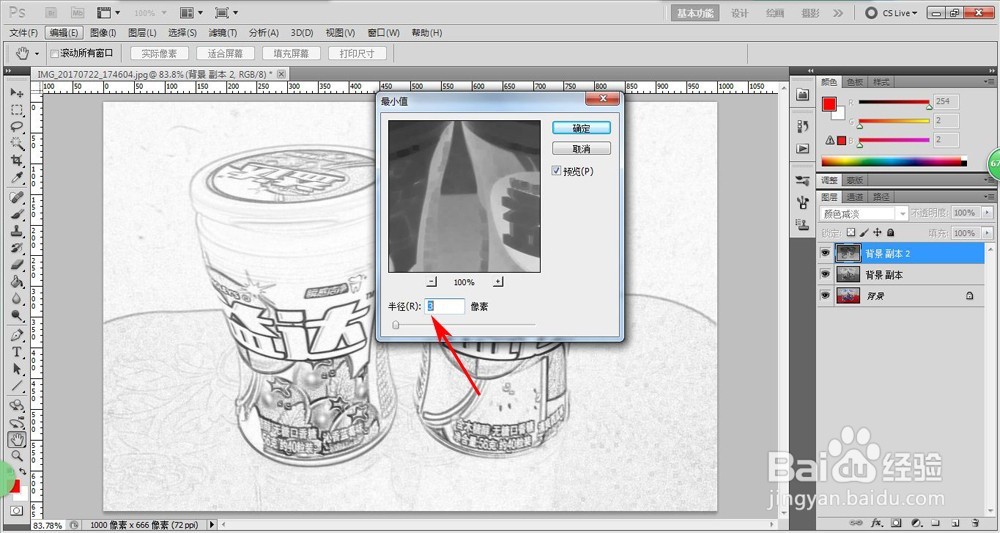The width and height of the screenshot is (1000, 533).
Task: Select the Brush tool
Action: pos(17,214)
